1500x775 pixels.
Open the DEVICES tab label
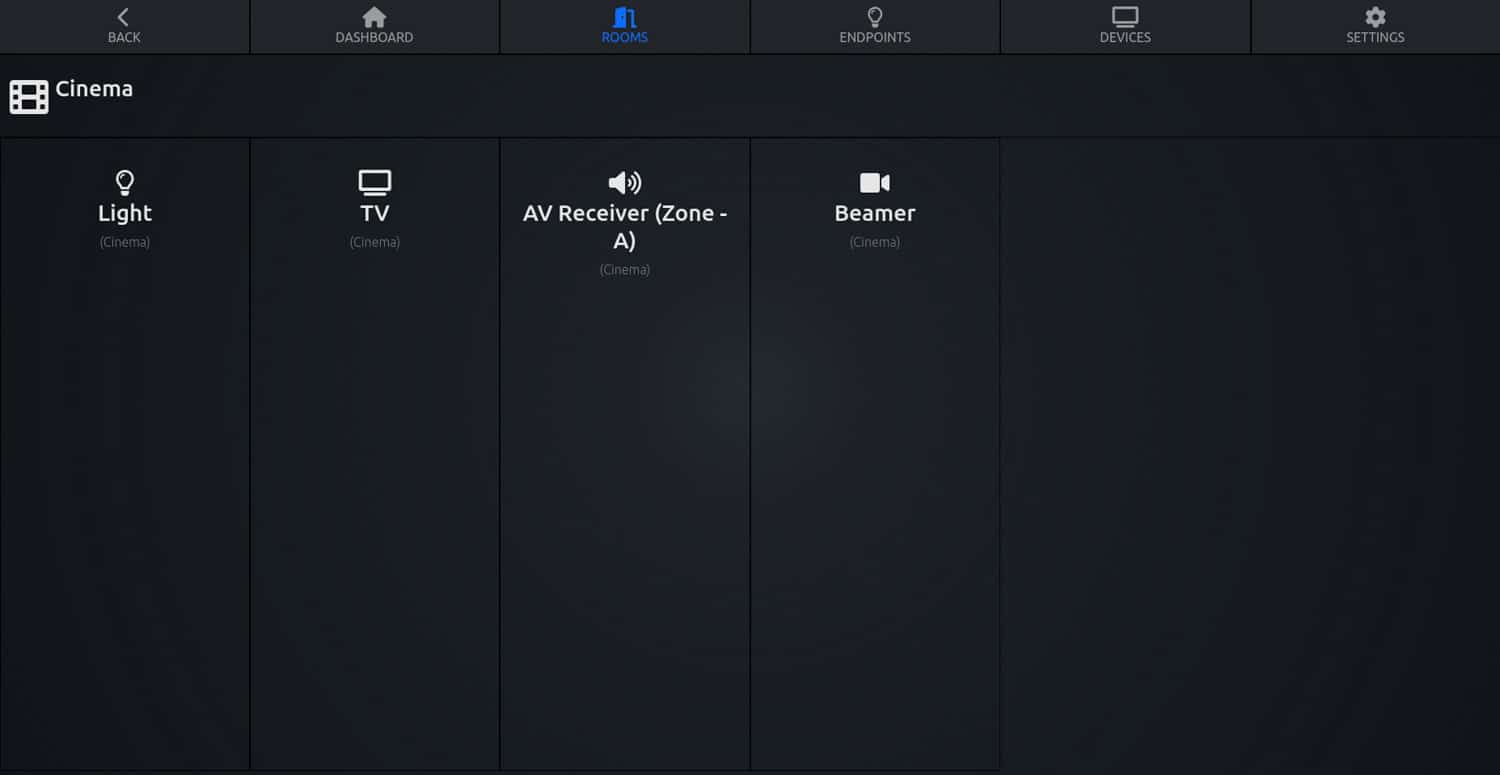pyautogui.click(x=1125, y=38)
